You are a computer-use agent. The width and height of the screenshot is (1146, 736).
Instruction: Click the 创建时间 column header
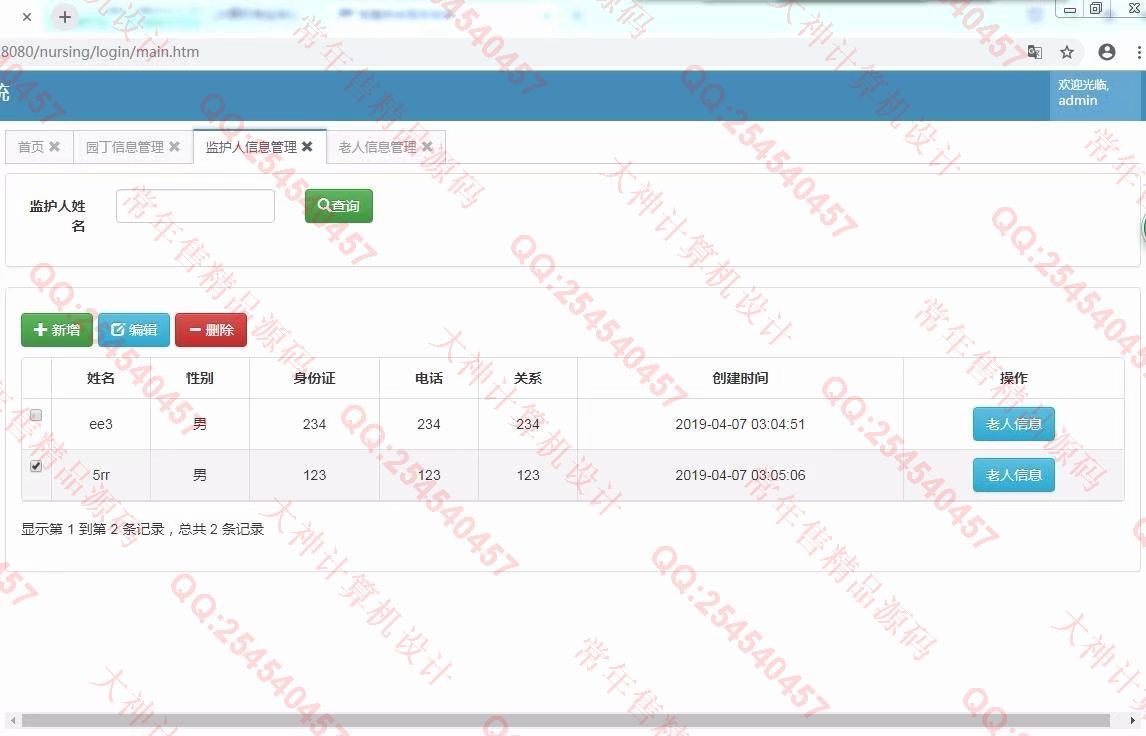(740, 378)
